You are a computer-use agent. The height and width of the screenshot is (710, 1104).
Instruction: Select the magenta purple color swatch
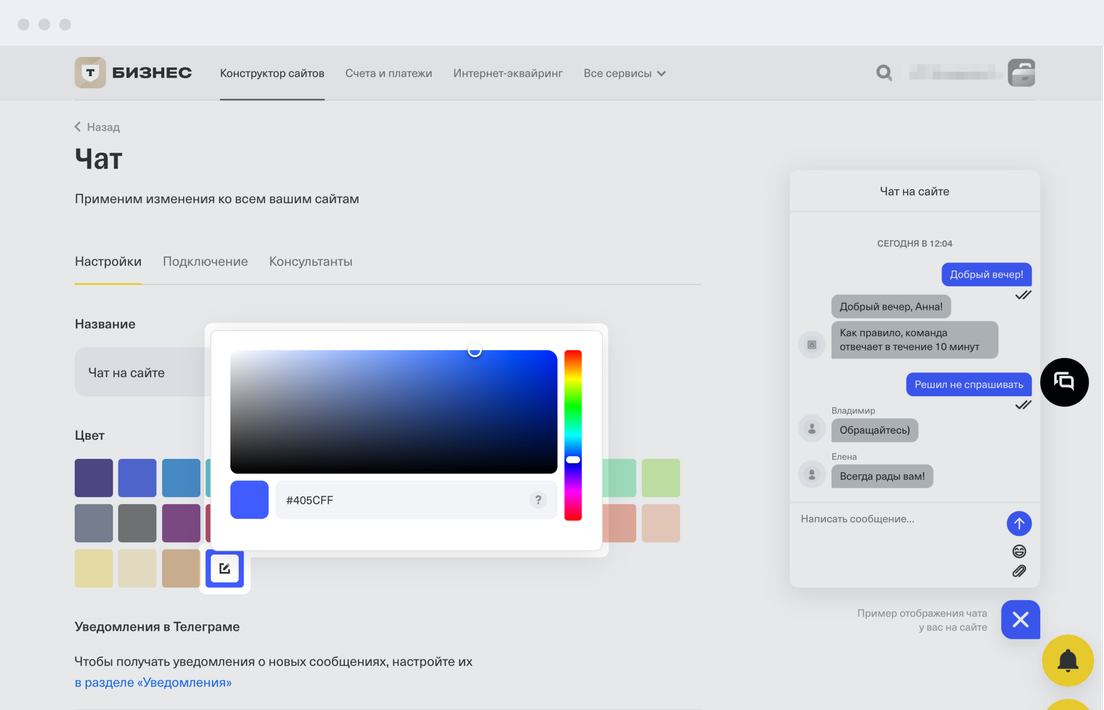(x=181, y=523)
